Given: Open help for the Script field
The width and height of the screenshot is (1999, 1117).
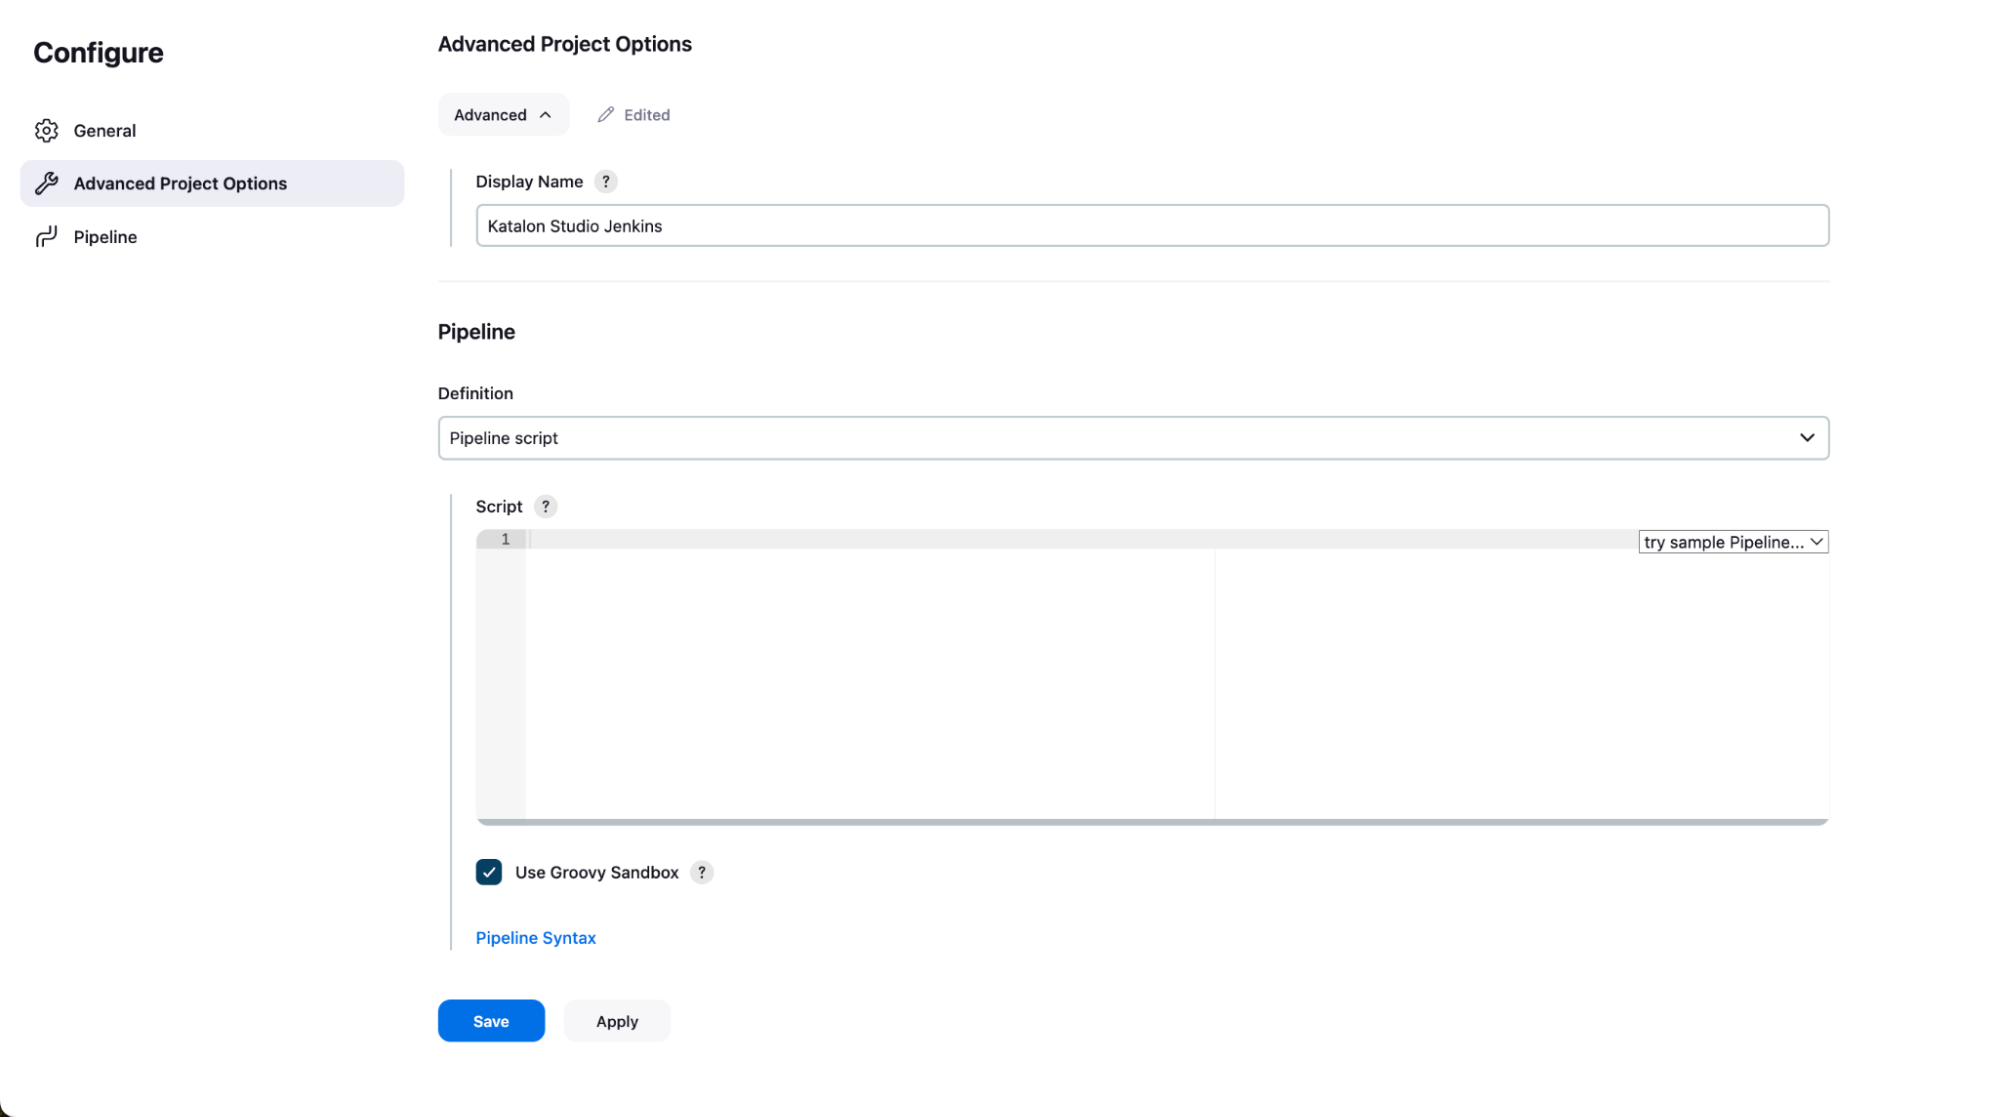Looking at the screenshot, I should pyautogui.click(x=546, y=507).
